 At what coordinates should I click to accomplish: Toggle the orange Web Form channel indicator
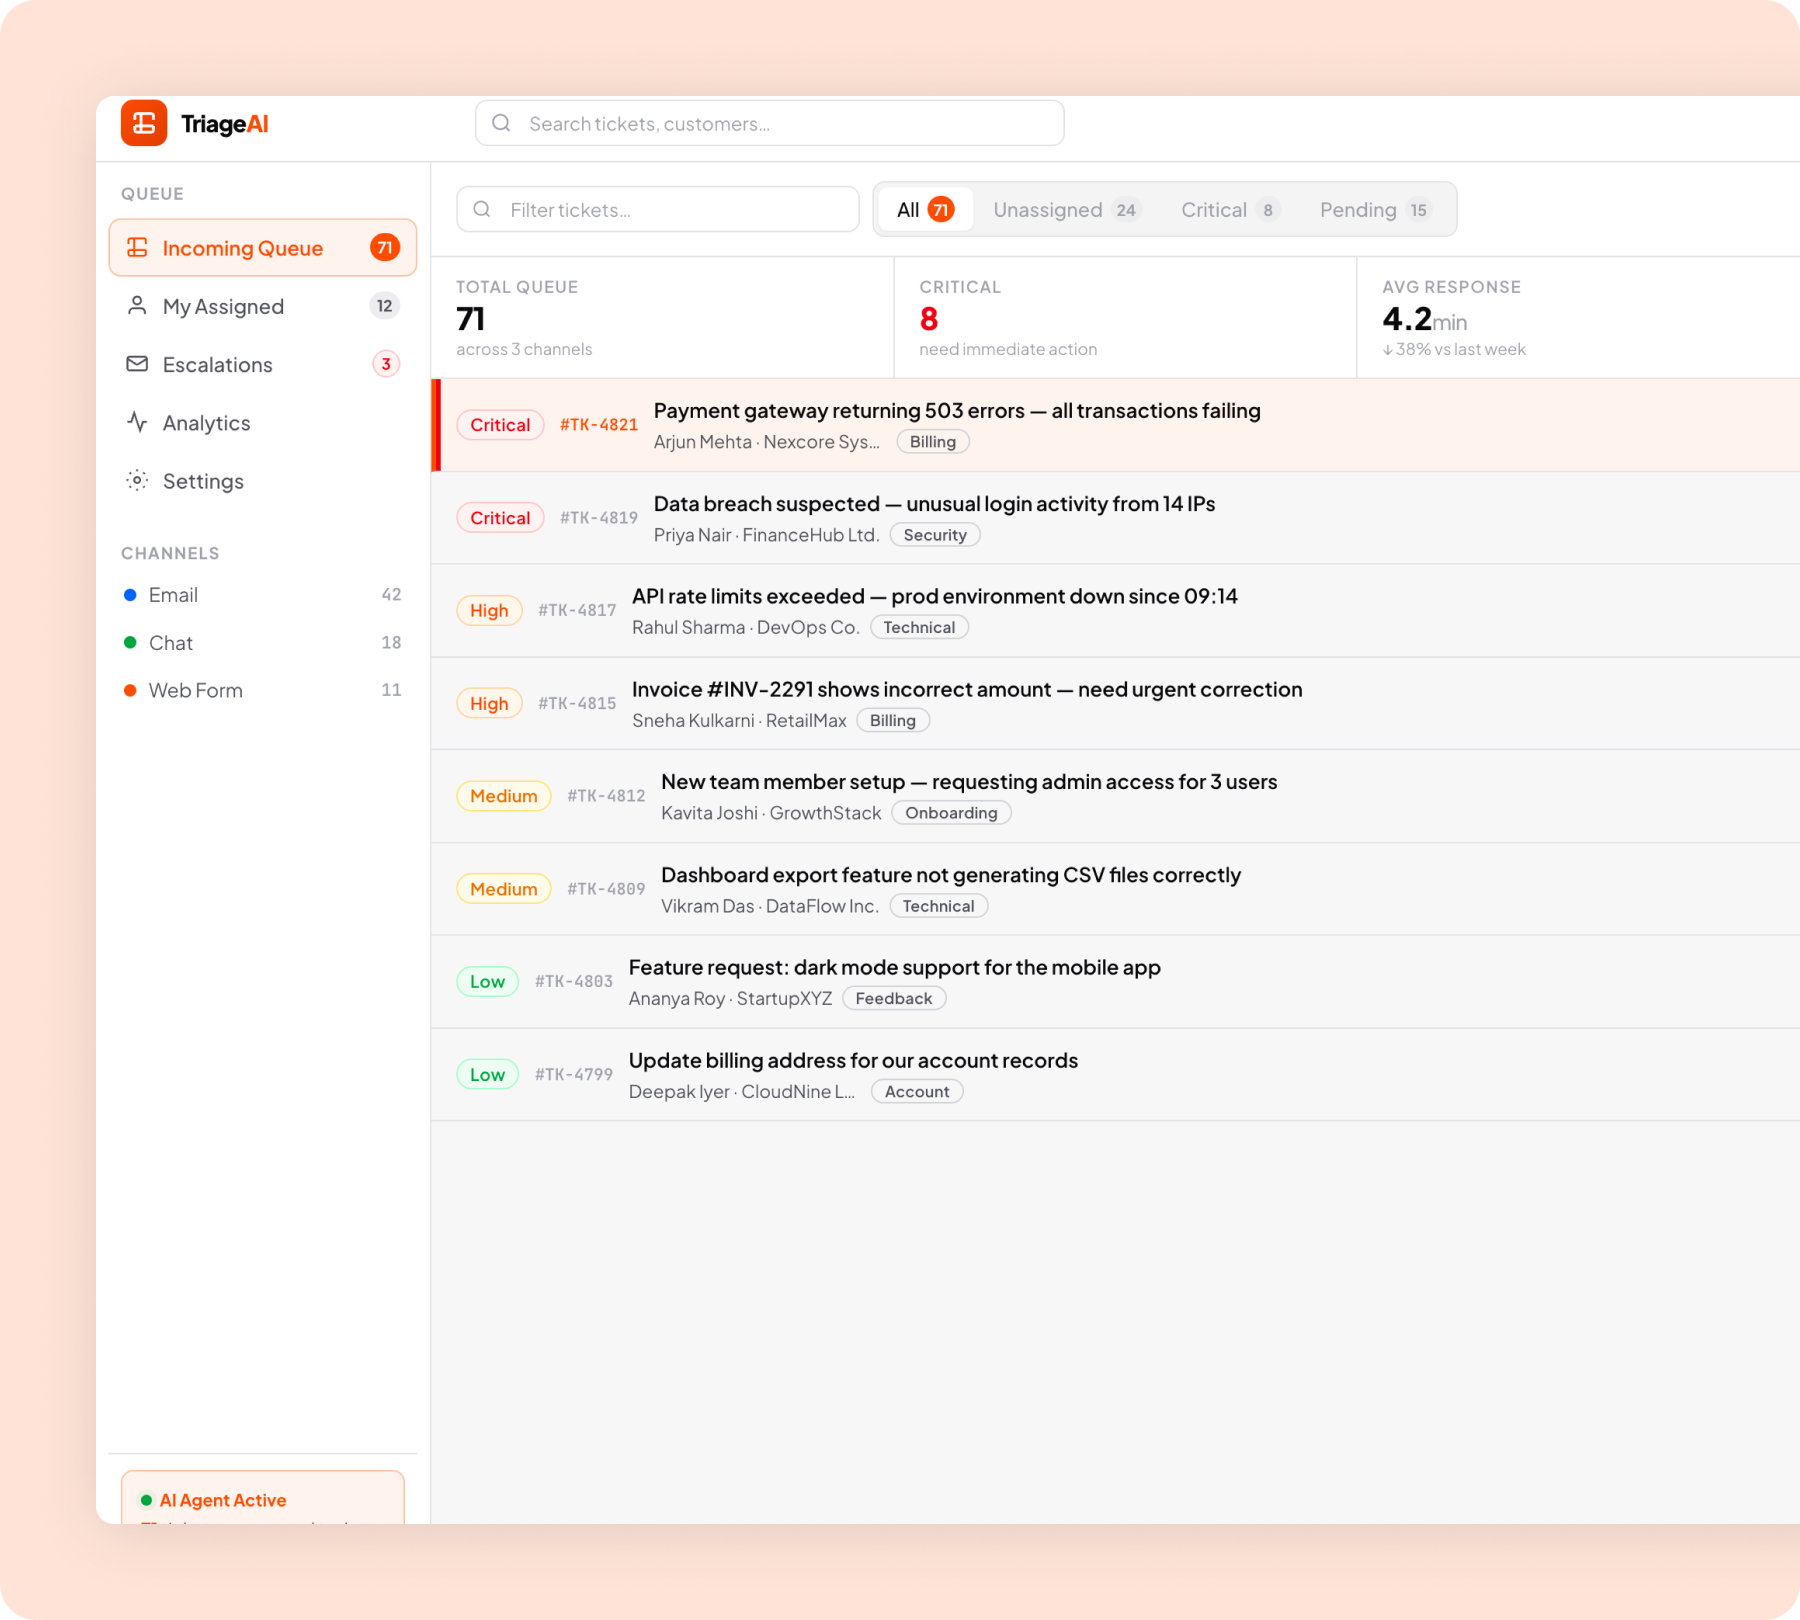[130, 690]
